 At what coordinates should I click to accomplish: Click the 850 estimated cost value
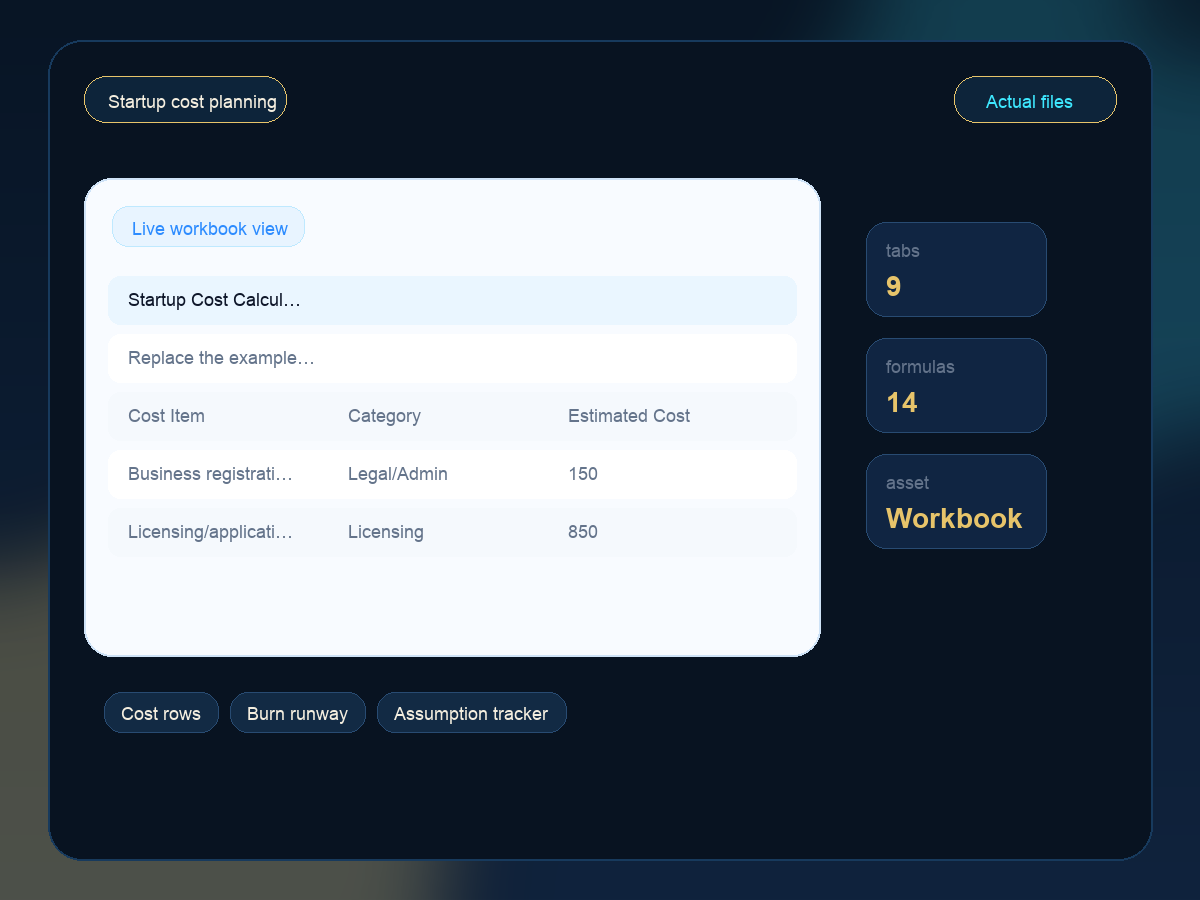[583, 532]
